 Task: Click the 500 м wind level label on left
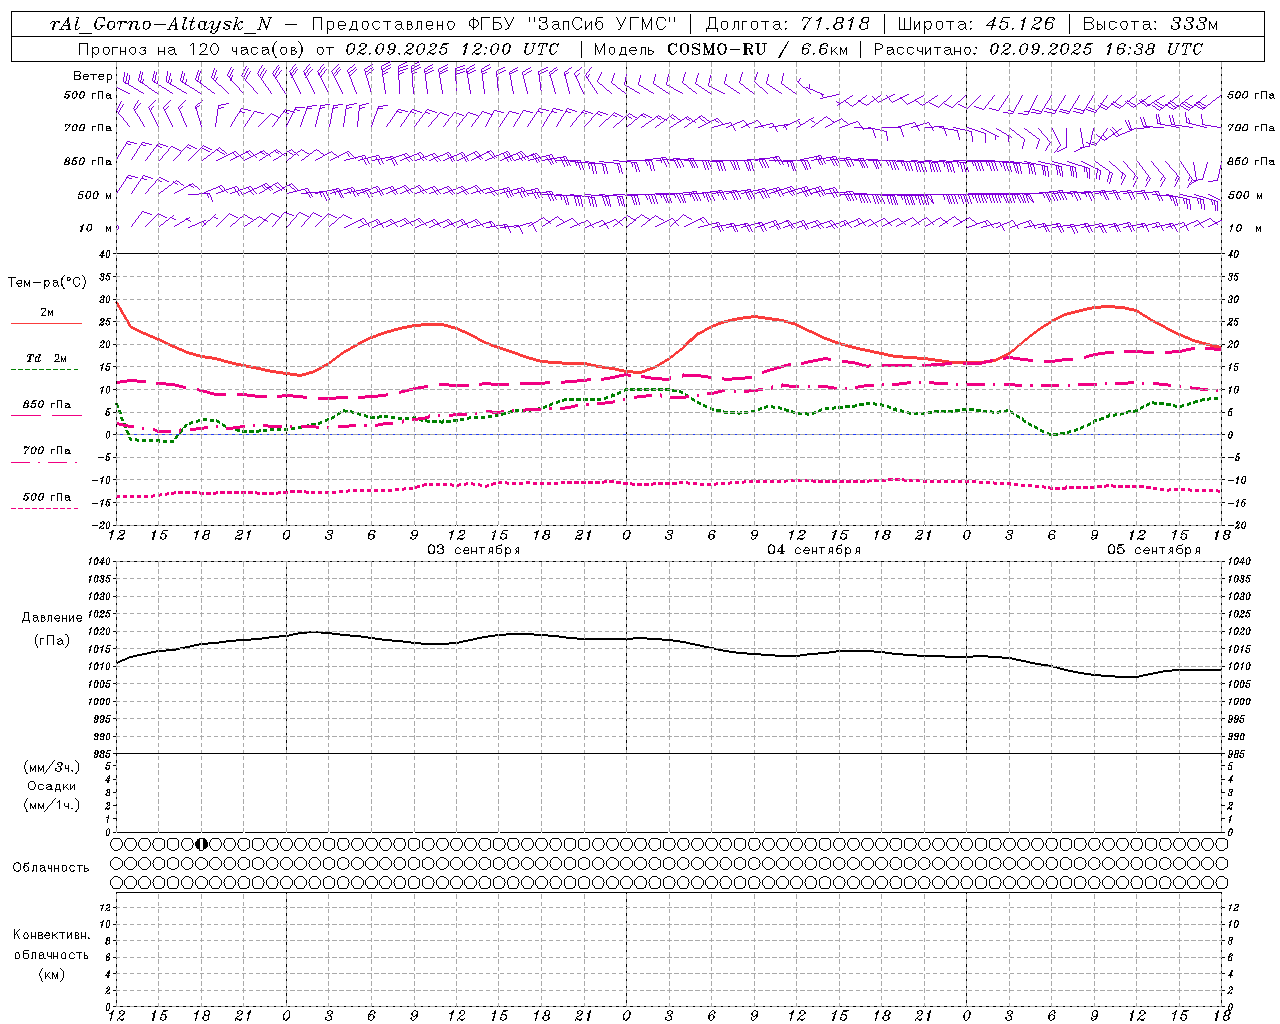tap(95, 195)
